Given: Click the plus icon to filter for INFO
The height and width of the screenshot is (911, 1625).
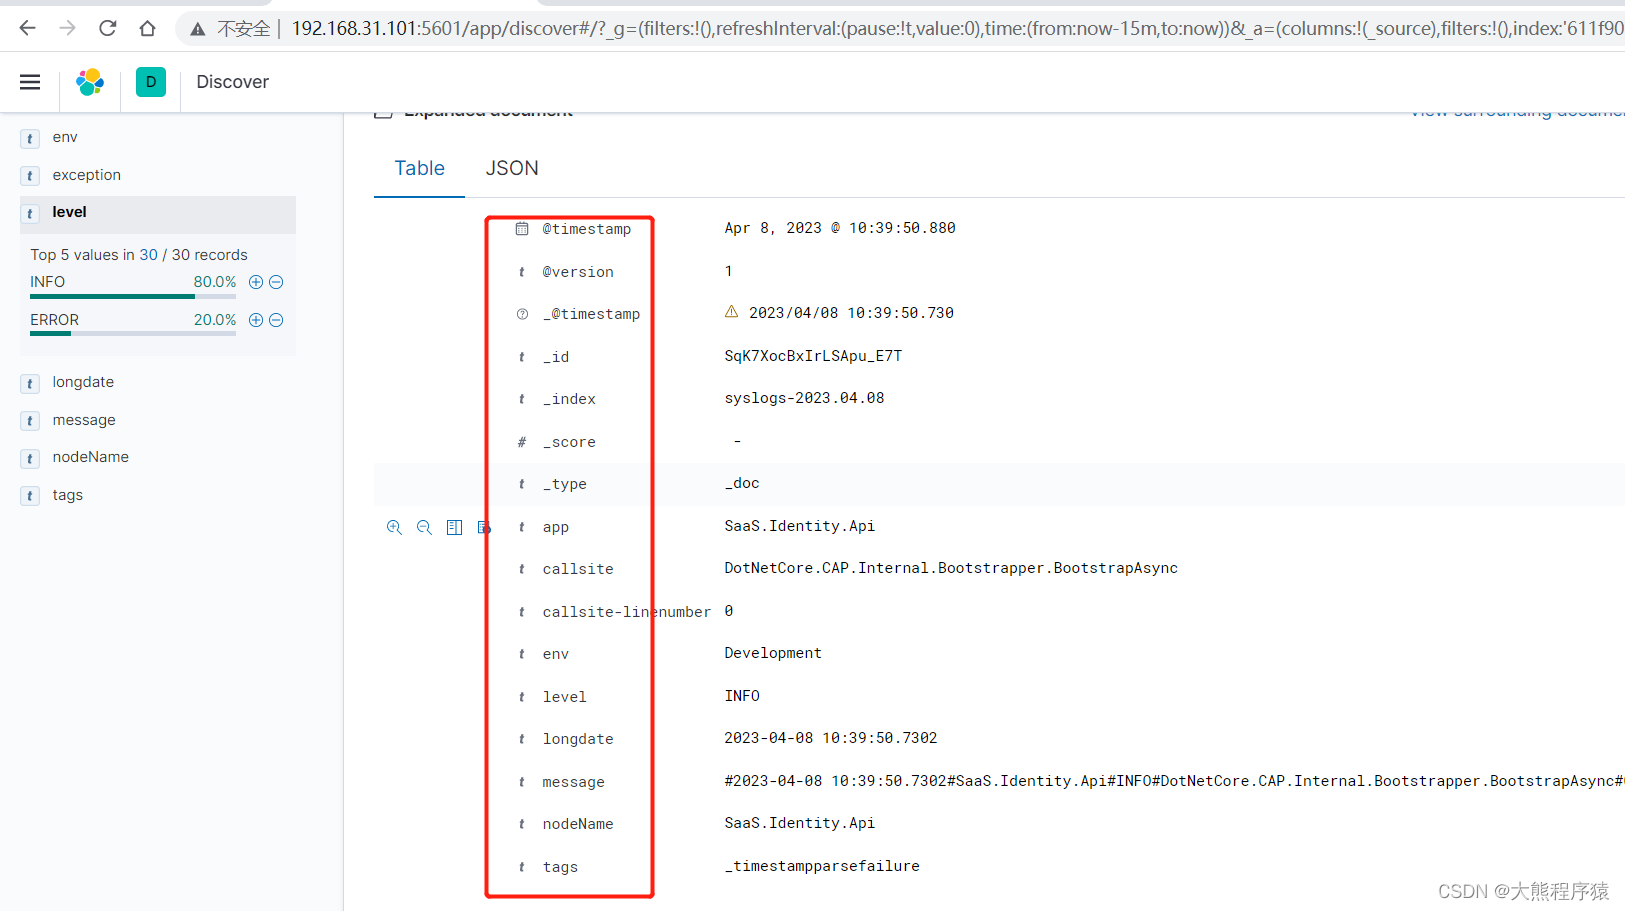Looking at the screenshot, I should (255, 281).
